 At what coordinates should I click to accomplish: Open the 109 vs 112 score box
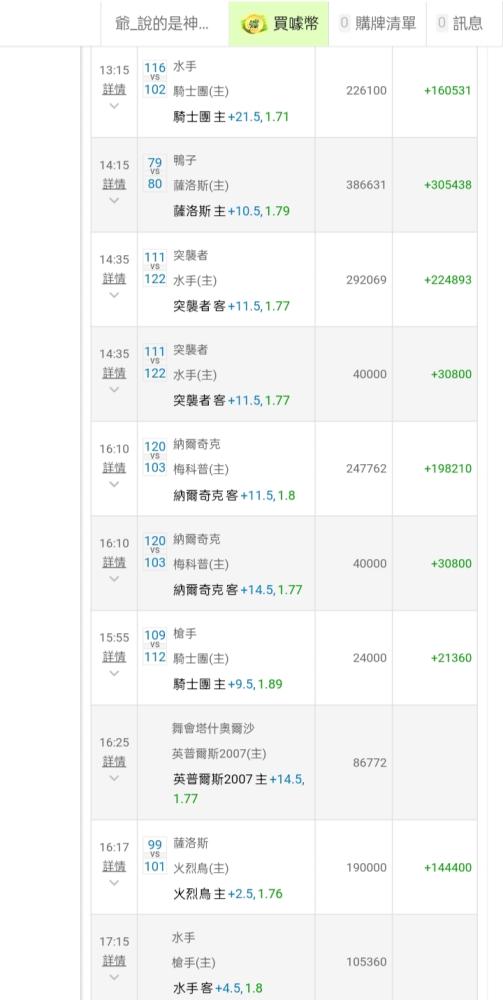155,646
